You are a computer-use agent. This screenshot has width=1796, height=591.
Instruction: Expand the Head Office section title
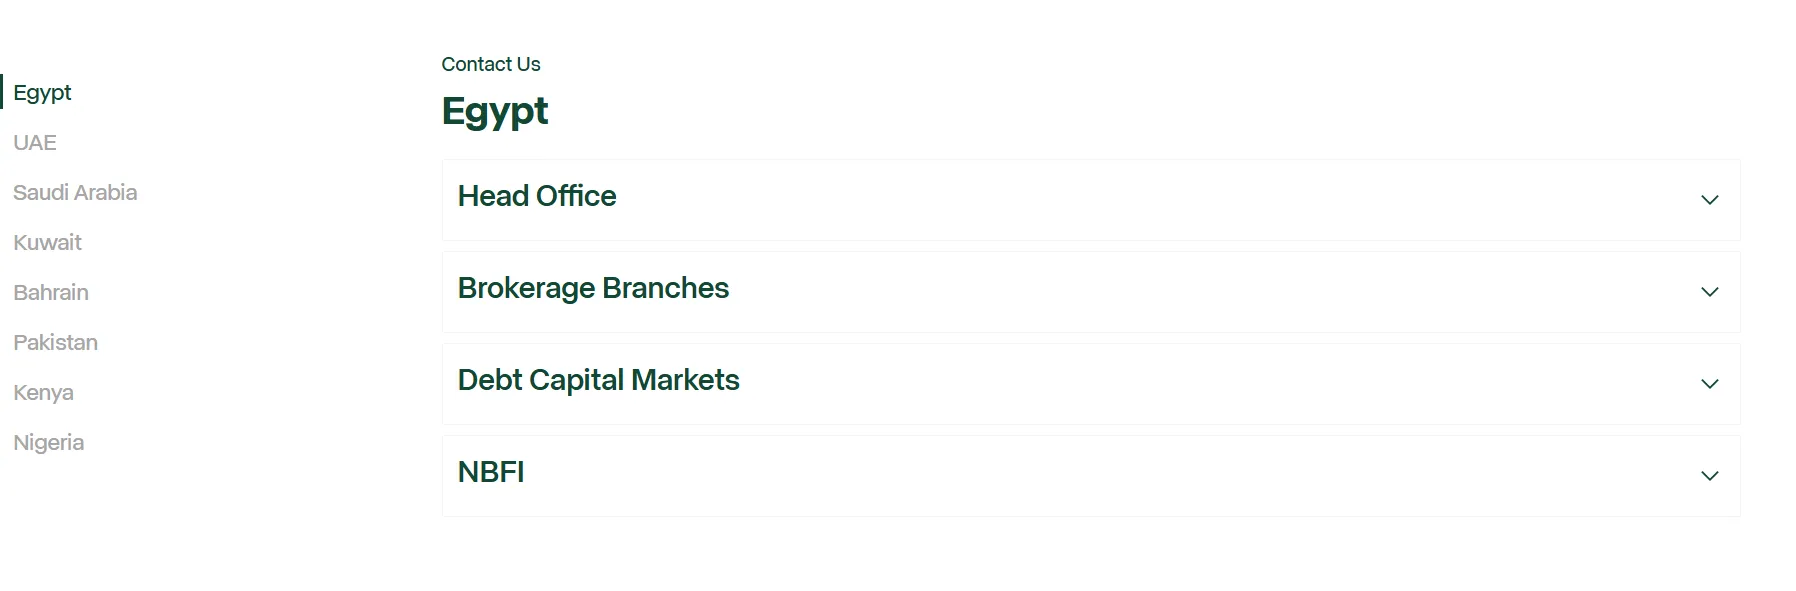point(537,196)
